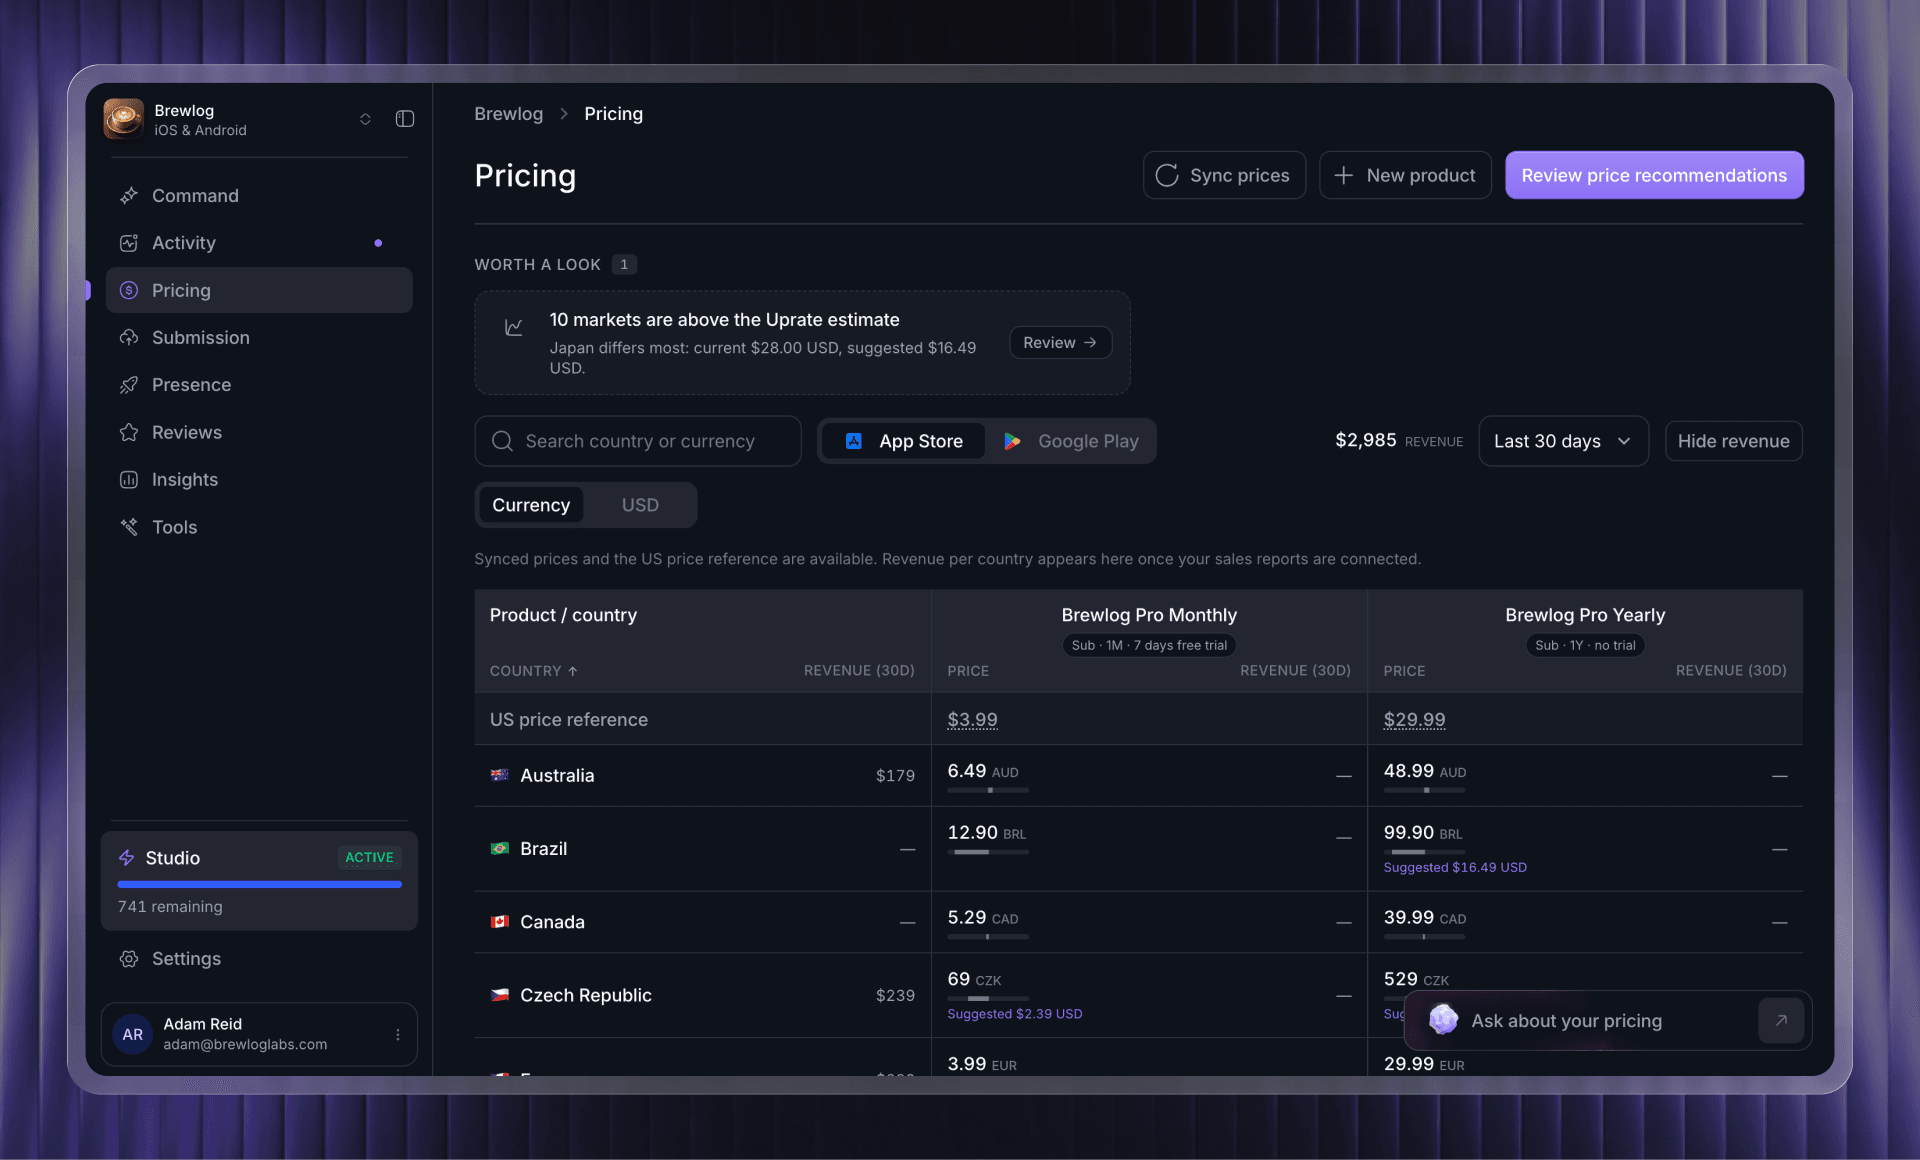Click the Reviews star icon
This screenshot has height=1160, width=1920.
pos(129,432)
